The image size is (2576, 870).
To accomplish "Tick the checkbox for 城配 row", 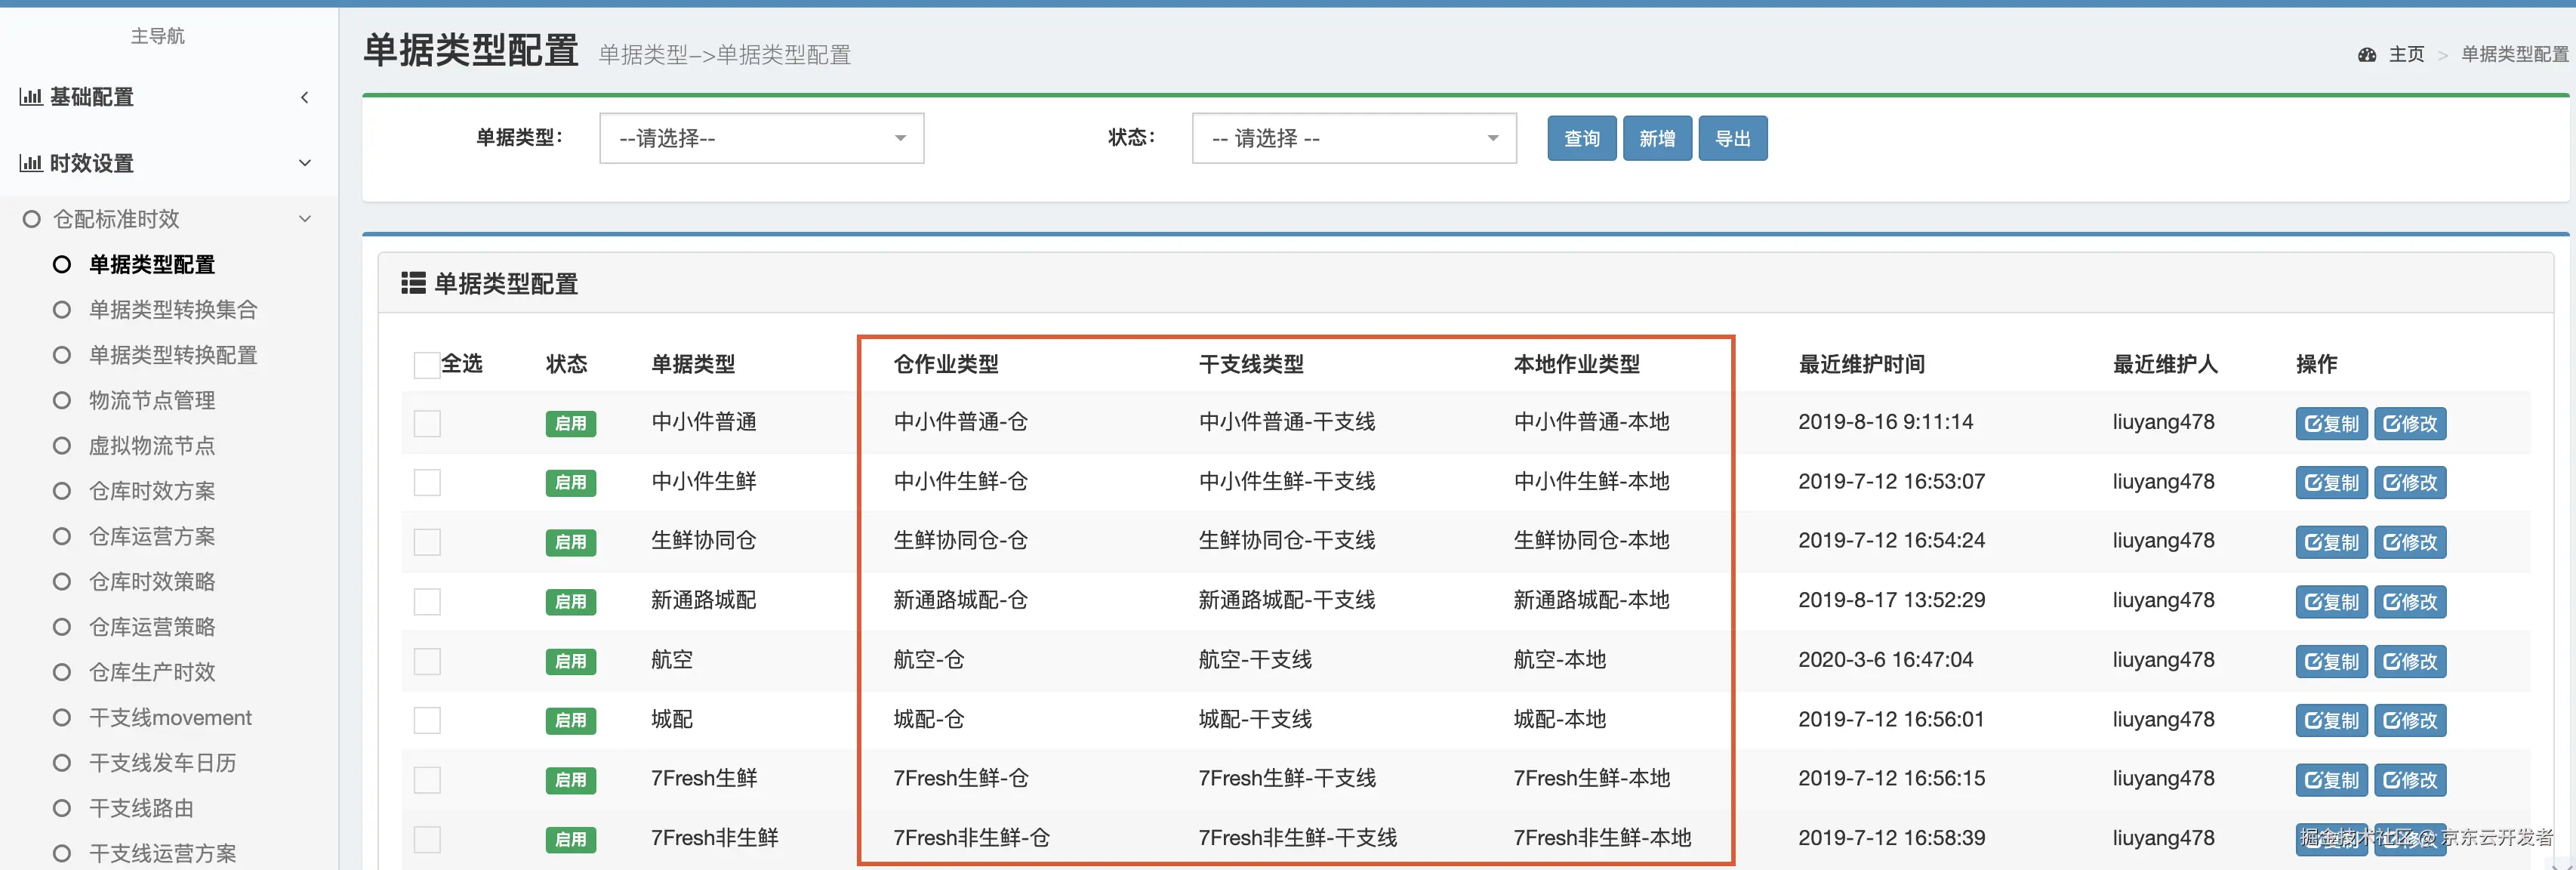I will (427, 721).
